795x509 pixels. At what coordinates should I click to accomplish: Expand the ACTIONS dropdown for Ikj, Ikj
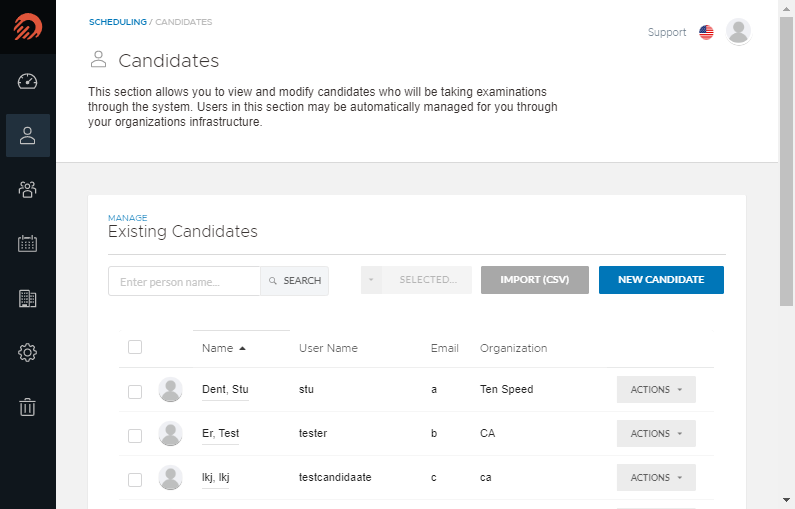coord(656,478)
